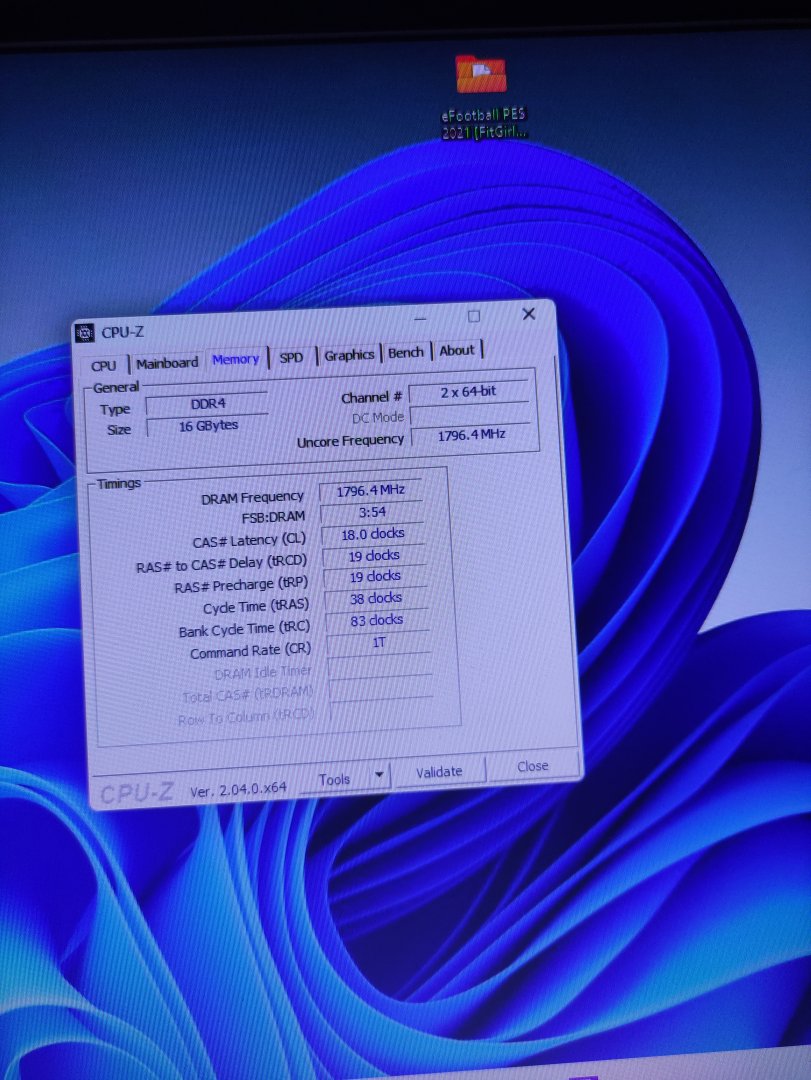Image resolution: width=811 pixels, height=1080 pixels.
Task: Click the DRAM Frequency value field
Action: tap(371, 491)
